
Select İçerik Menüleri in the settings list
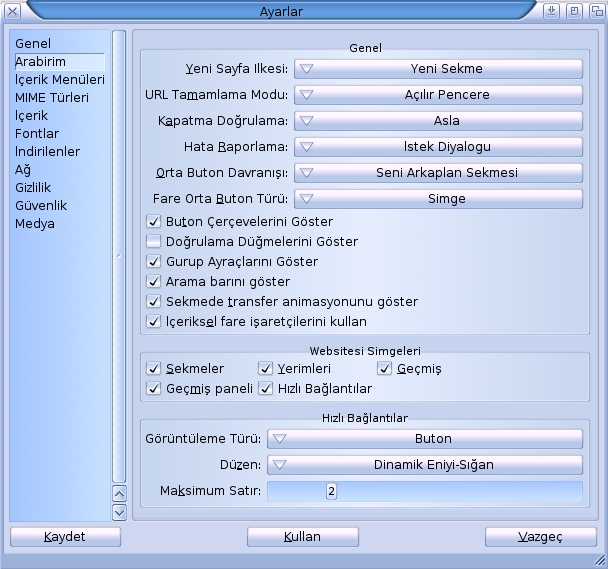point(60,80)
